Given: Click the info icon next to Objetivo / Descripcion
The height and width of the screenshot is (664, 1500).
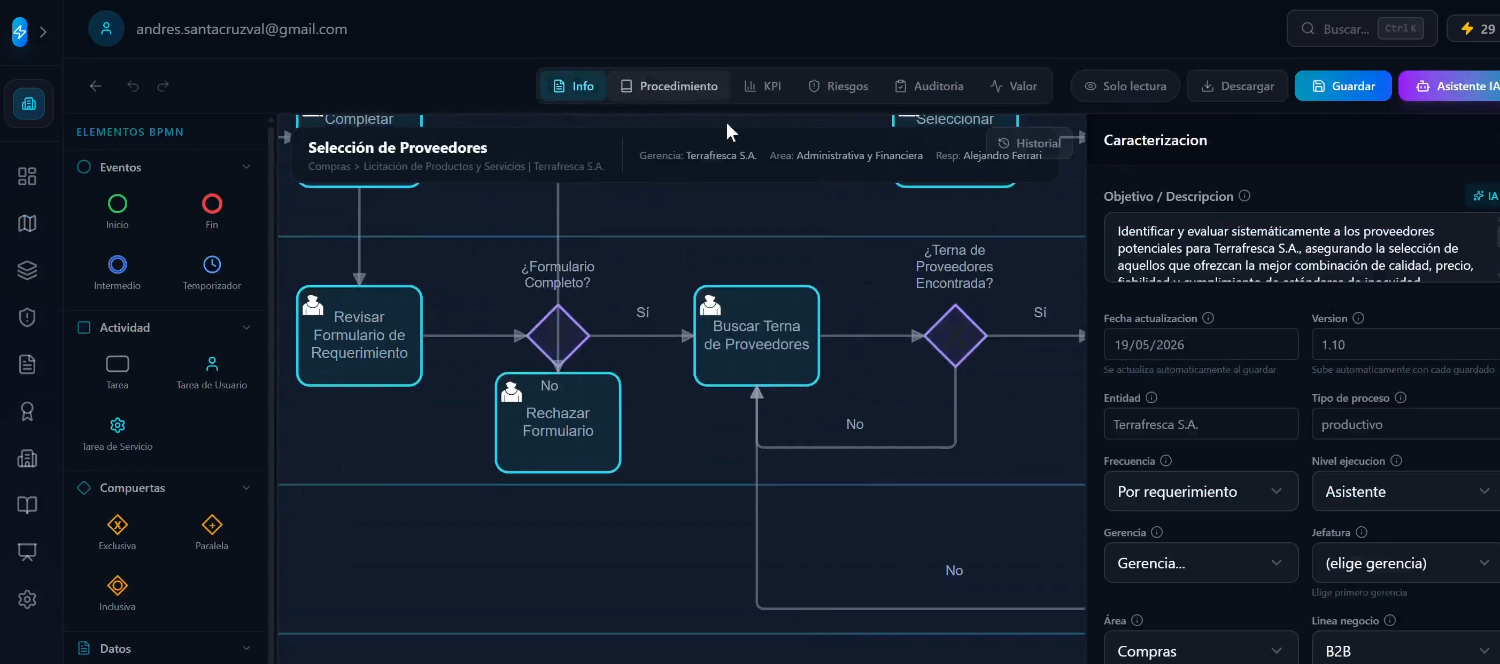Looking at the screenshot, I should 1244,196.
